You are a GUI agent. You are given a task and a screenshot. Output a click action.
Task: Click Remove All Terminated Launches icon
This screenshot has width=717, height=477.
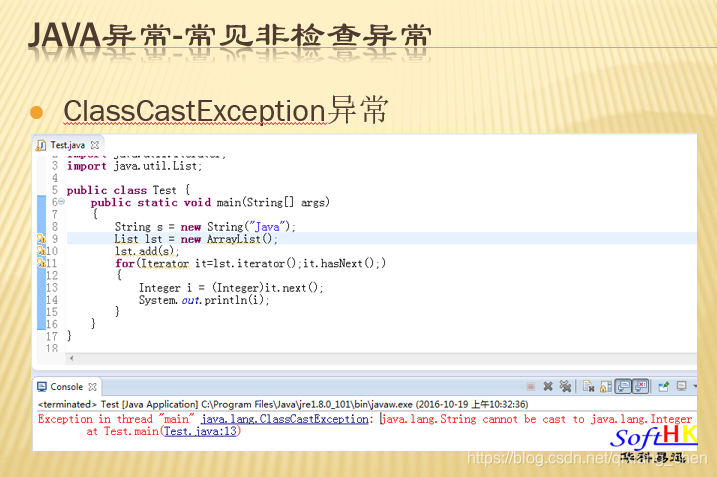point(565,387)
